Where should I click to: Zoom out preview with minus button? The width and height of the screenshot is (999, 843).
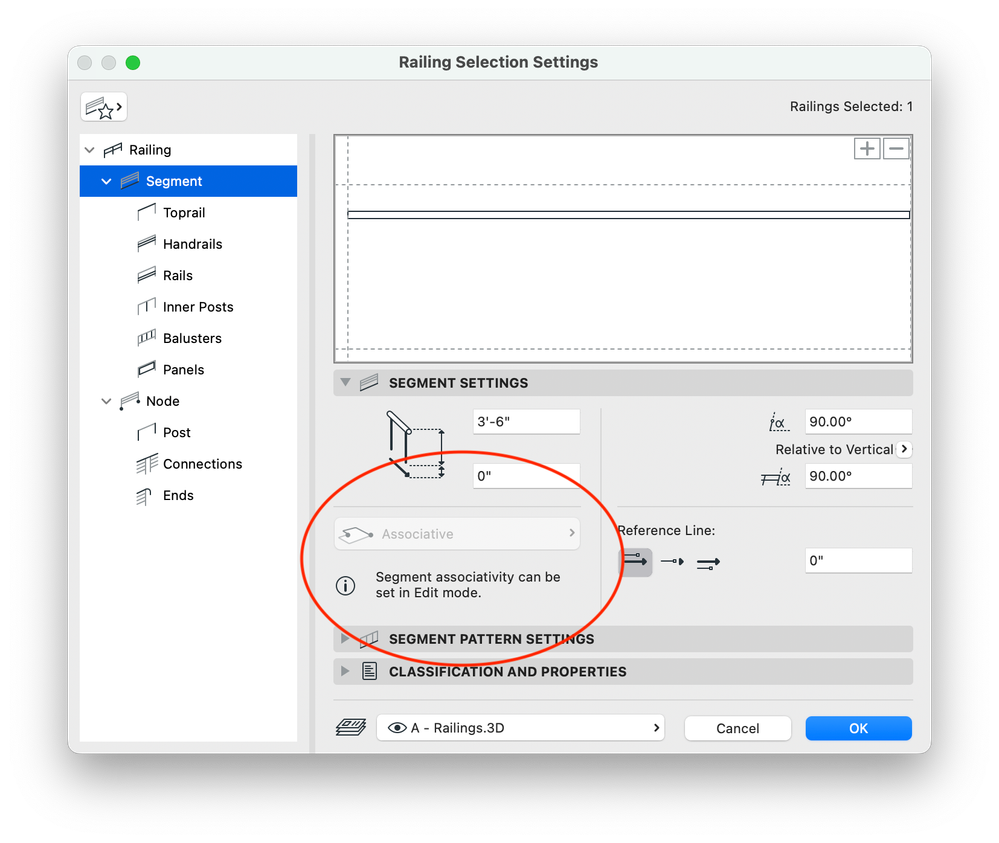(x=896, y=149)
